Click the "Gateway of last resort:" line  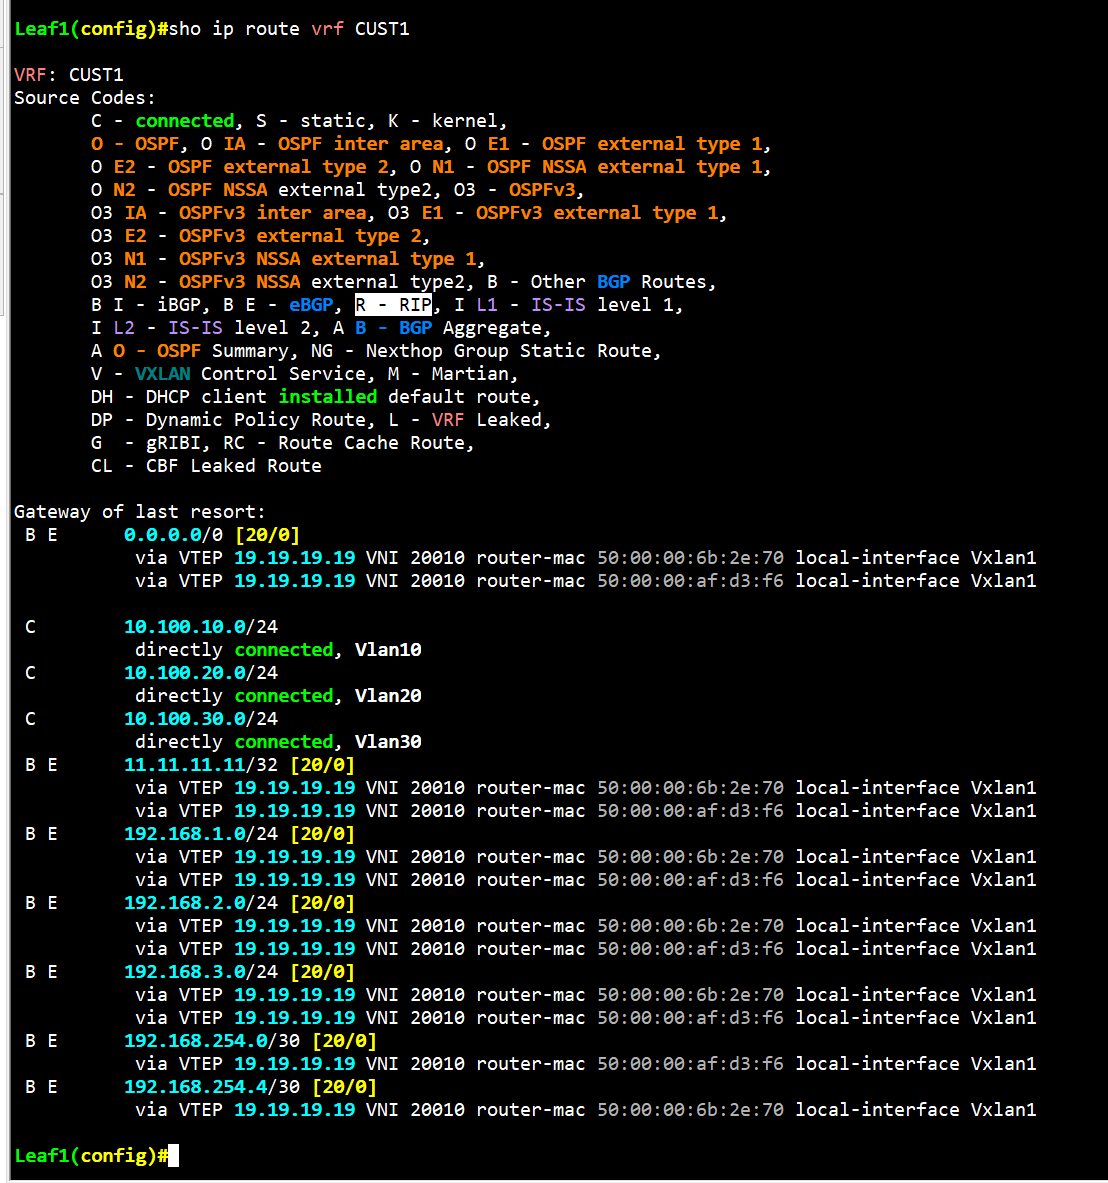point(138,511)
